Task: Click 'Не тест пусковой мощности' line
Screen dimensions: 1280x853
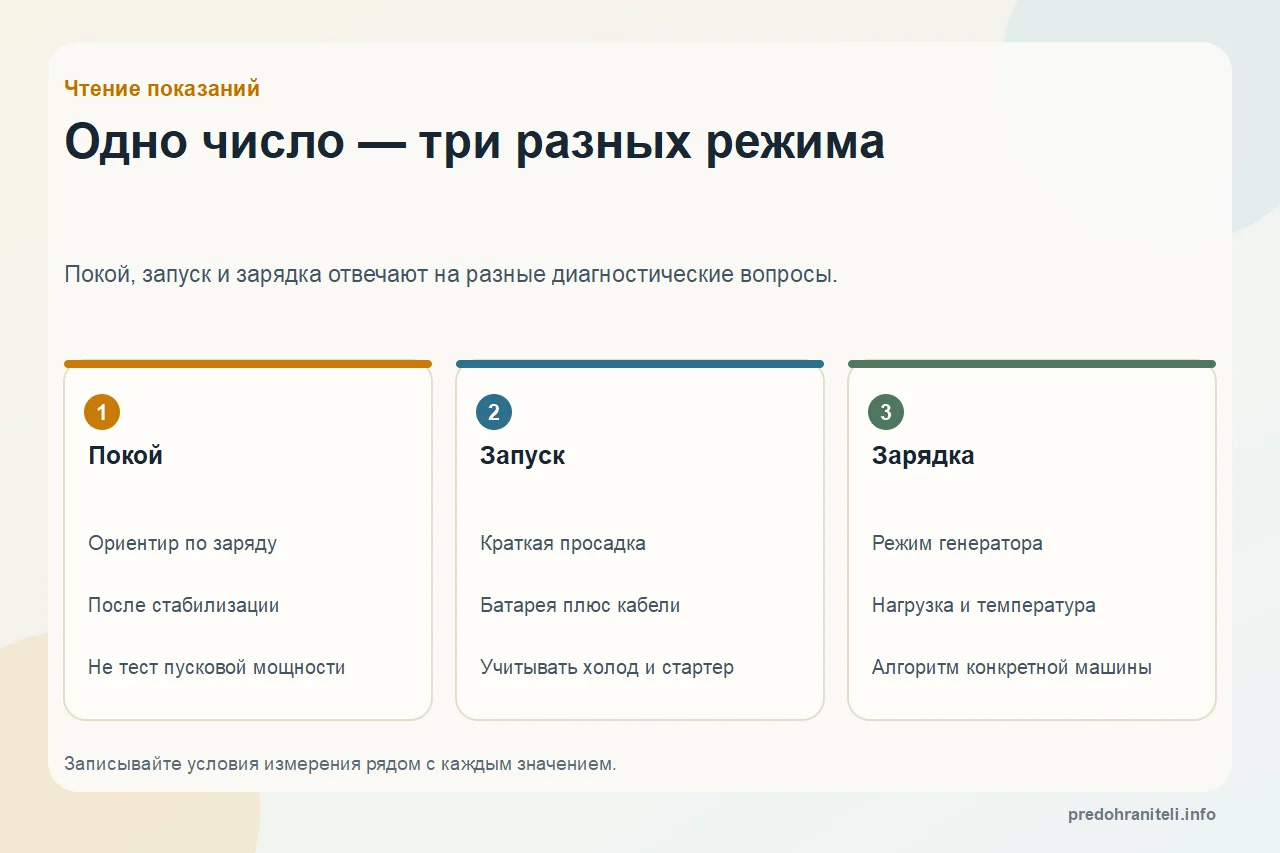Action: [x=216, y=668]
